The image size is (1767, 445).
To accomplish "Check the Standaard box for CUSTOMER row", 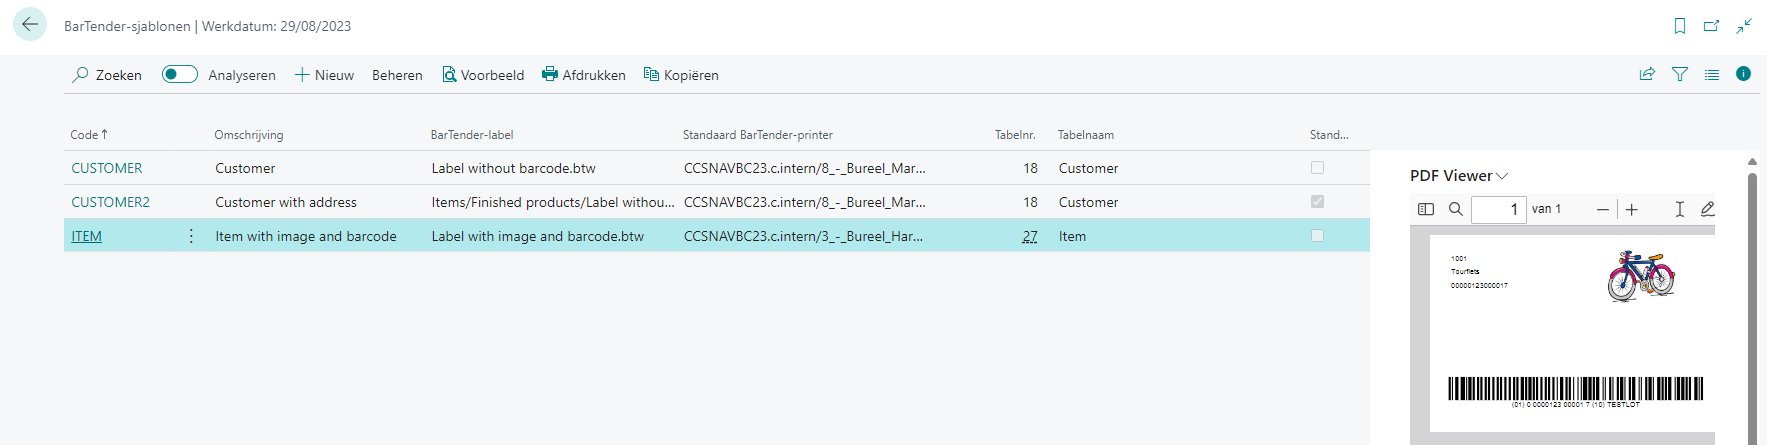I will (x=1317, y=168).
